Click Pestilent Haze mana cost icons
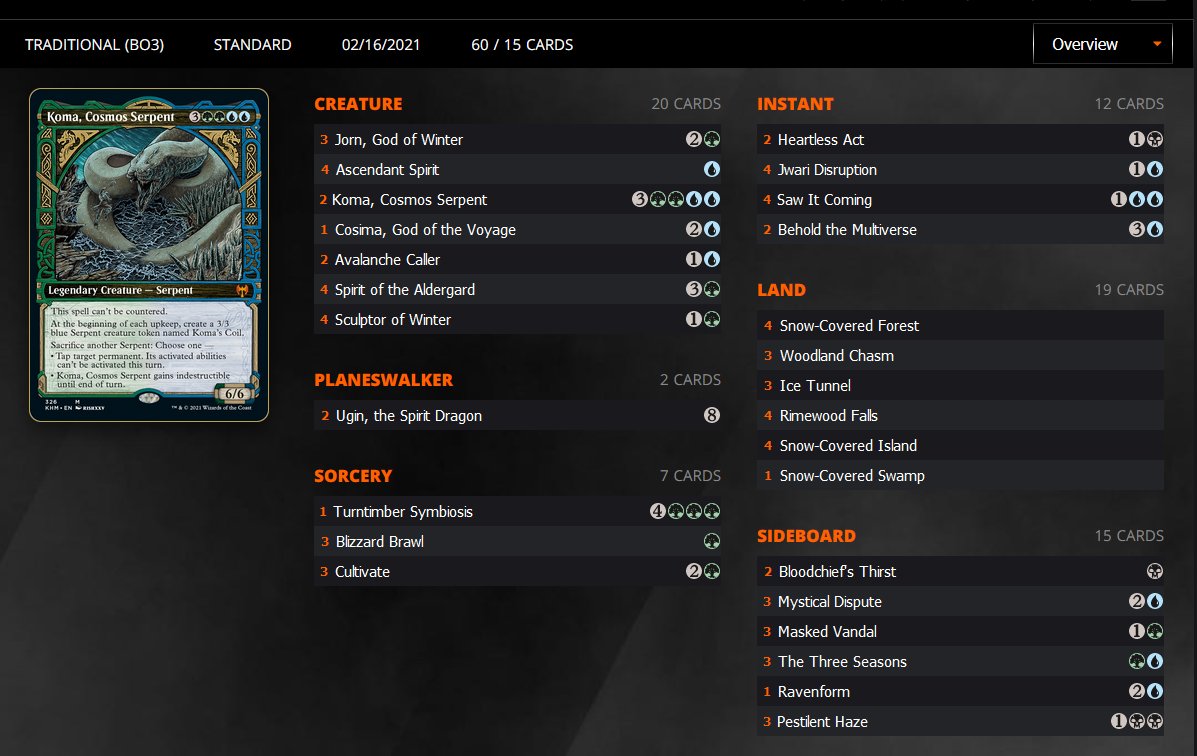This screenshot has width=1197, height=756. click(1137, 721)
